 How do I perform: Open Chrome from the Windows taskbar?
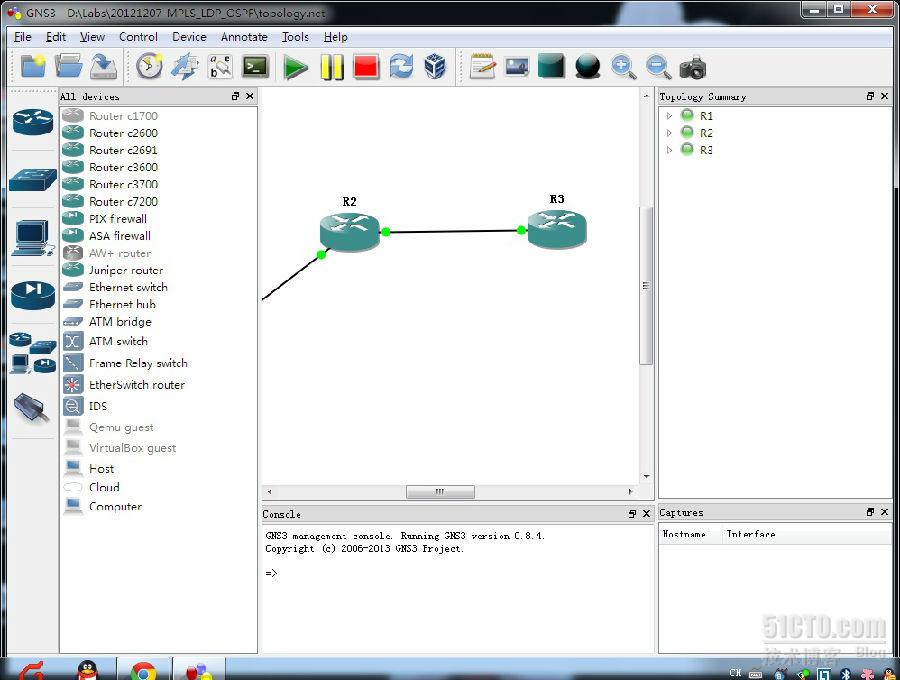pyautogui.click(x=143, y=671)
